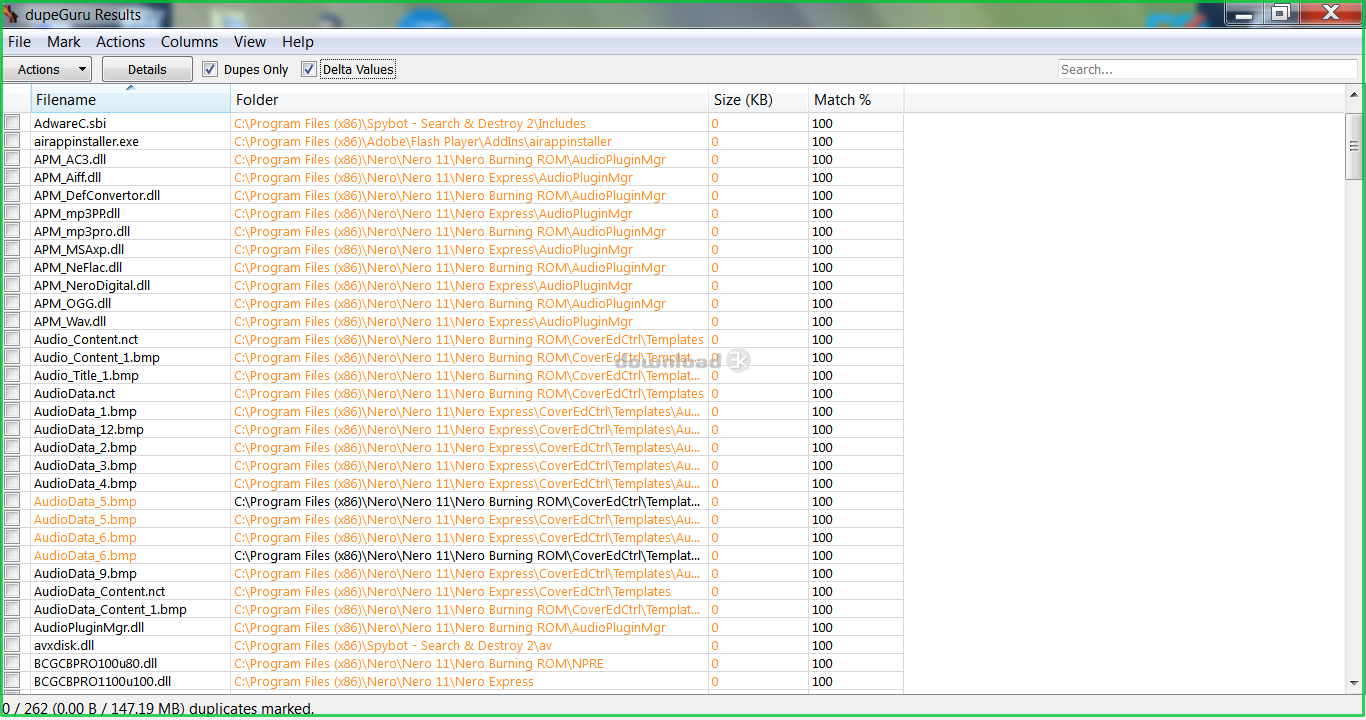Click the Nero Burning ROM\NPRE folder path
This screenshot has width=1366, height=720.
pos(419,663)
